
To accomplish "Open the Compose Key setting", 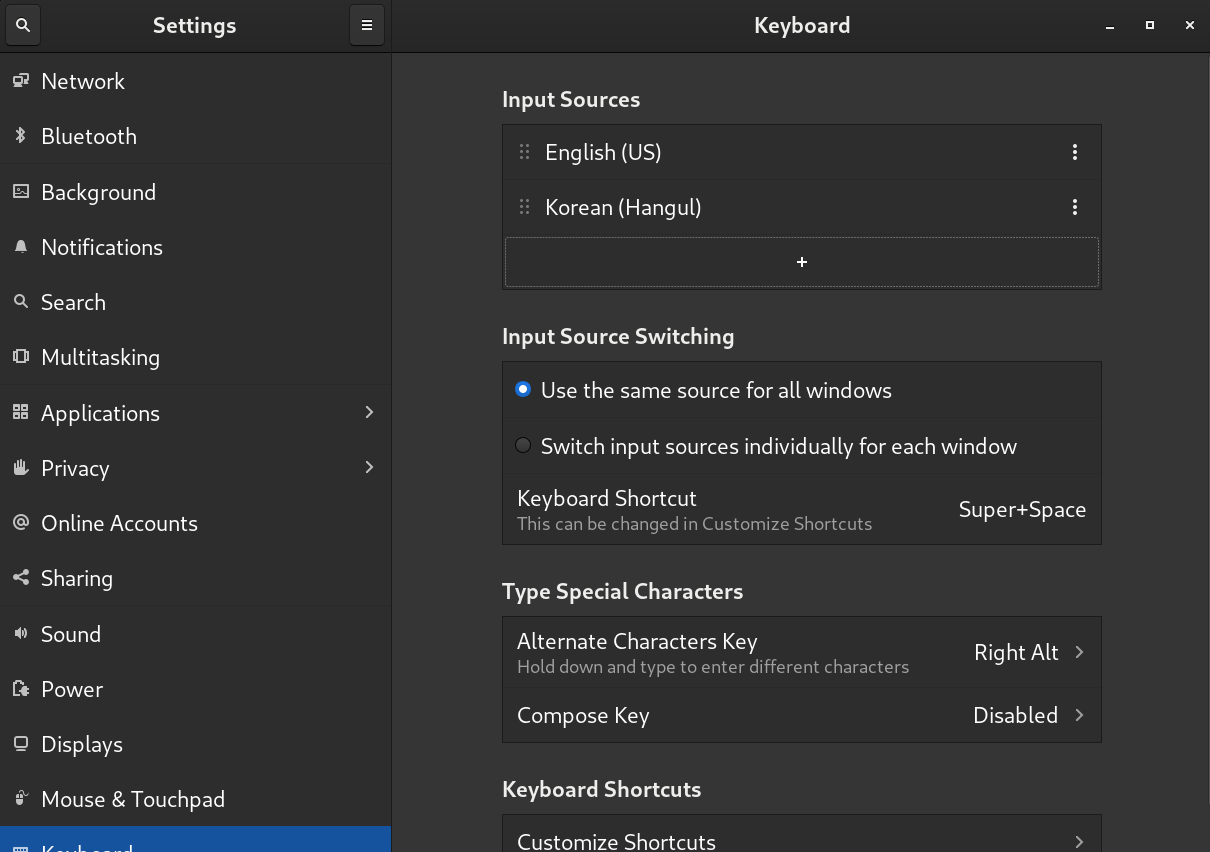I will [801, 715].
